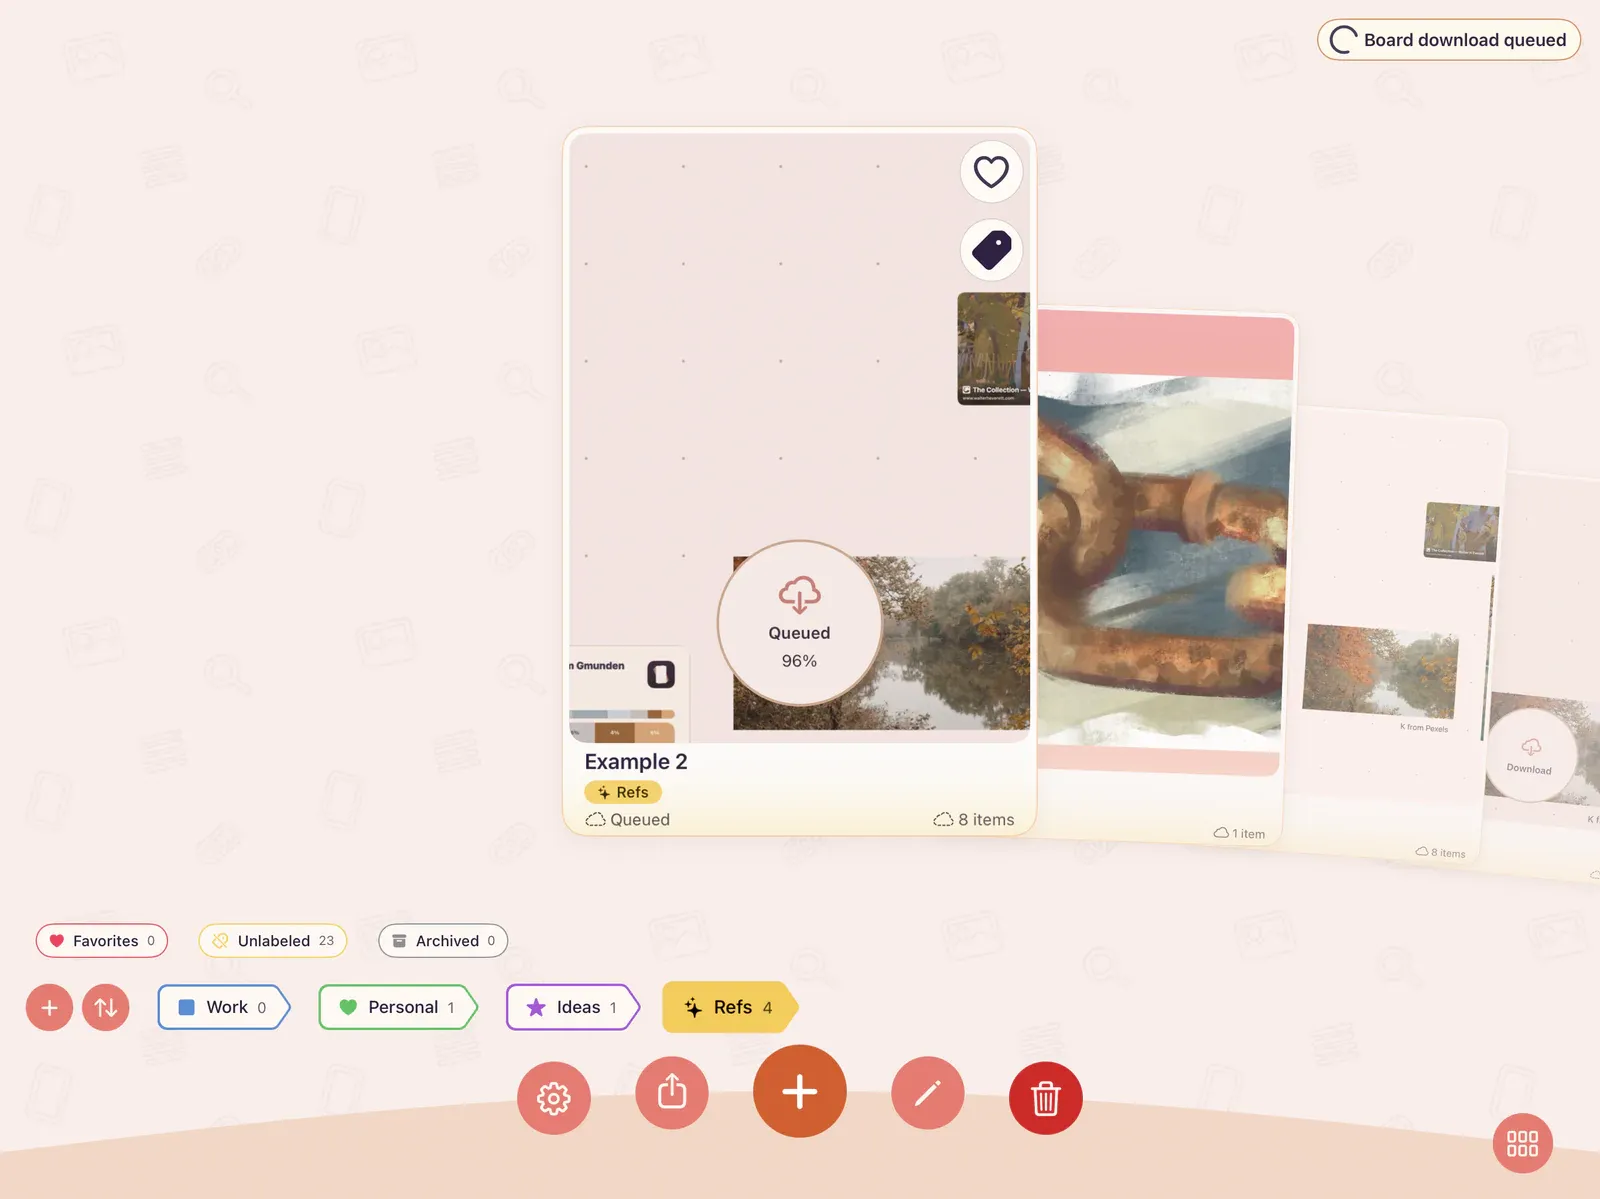Click the 1 item count on second card
Image resolution: width=1600 pixels, height=1199 pixels.
(x=1239, y=833)
